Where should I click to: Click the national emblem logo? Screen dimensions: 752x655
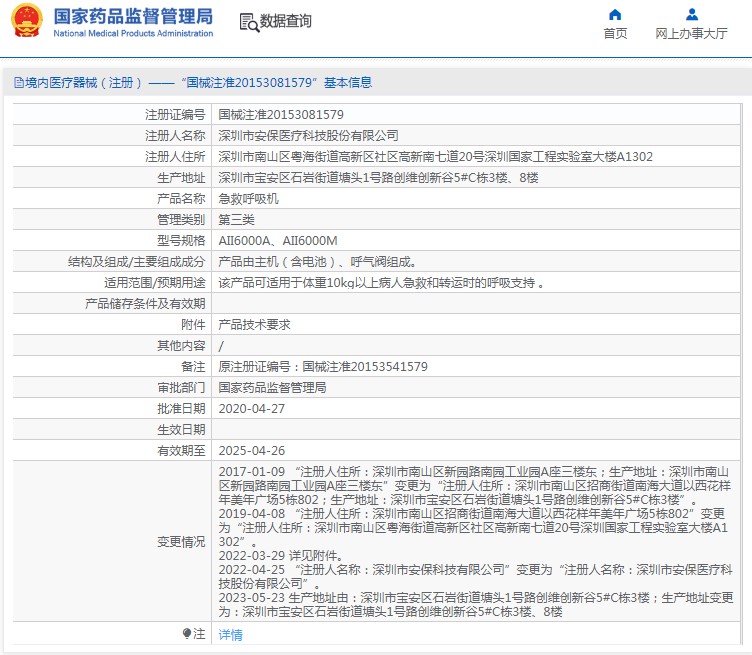[27, 21]
